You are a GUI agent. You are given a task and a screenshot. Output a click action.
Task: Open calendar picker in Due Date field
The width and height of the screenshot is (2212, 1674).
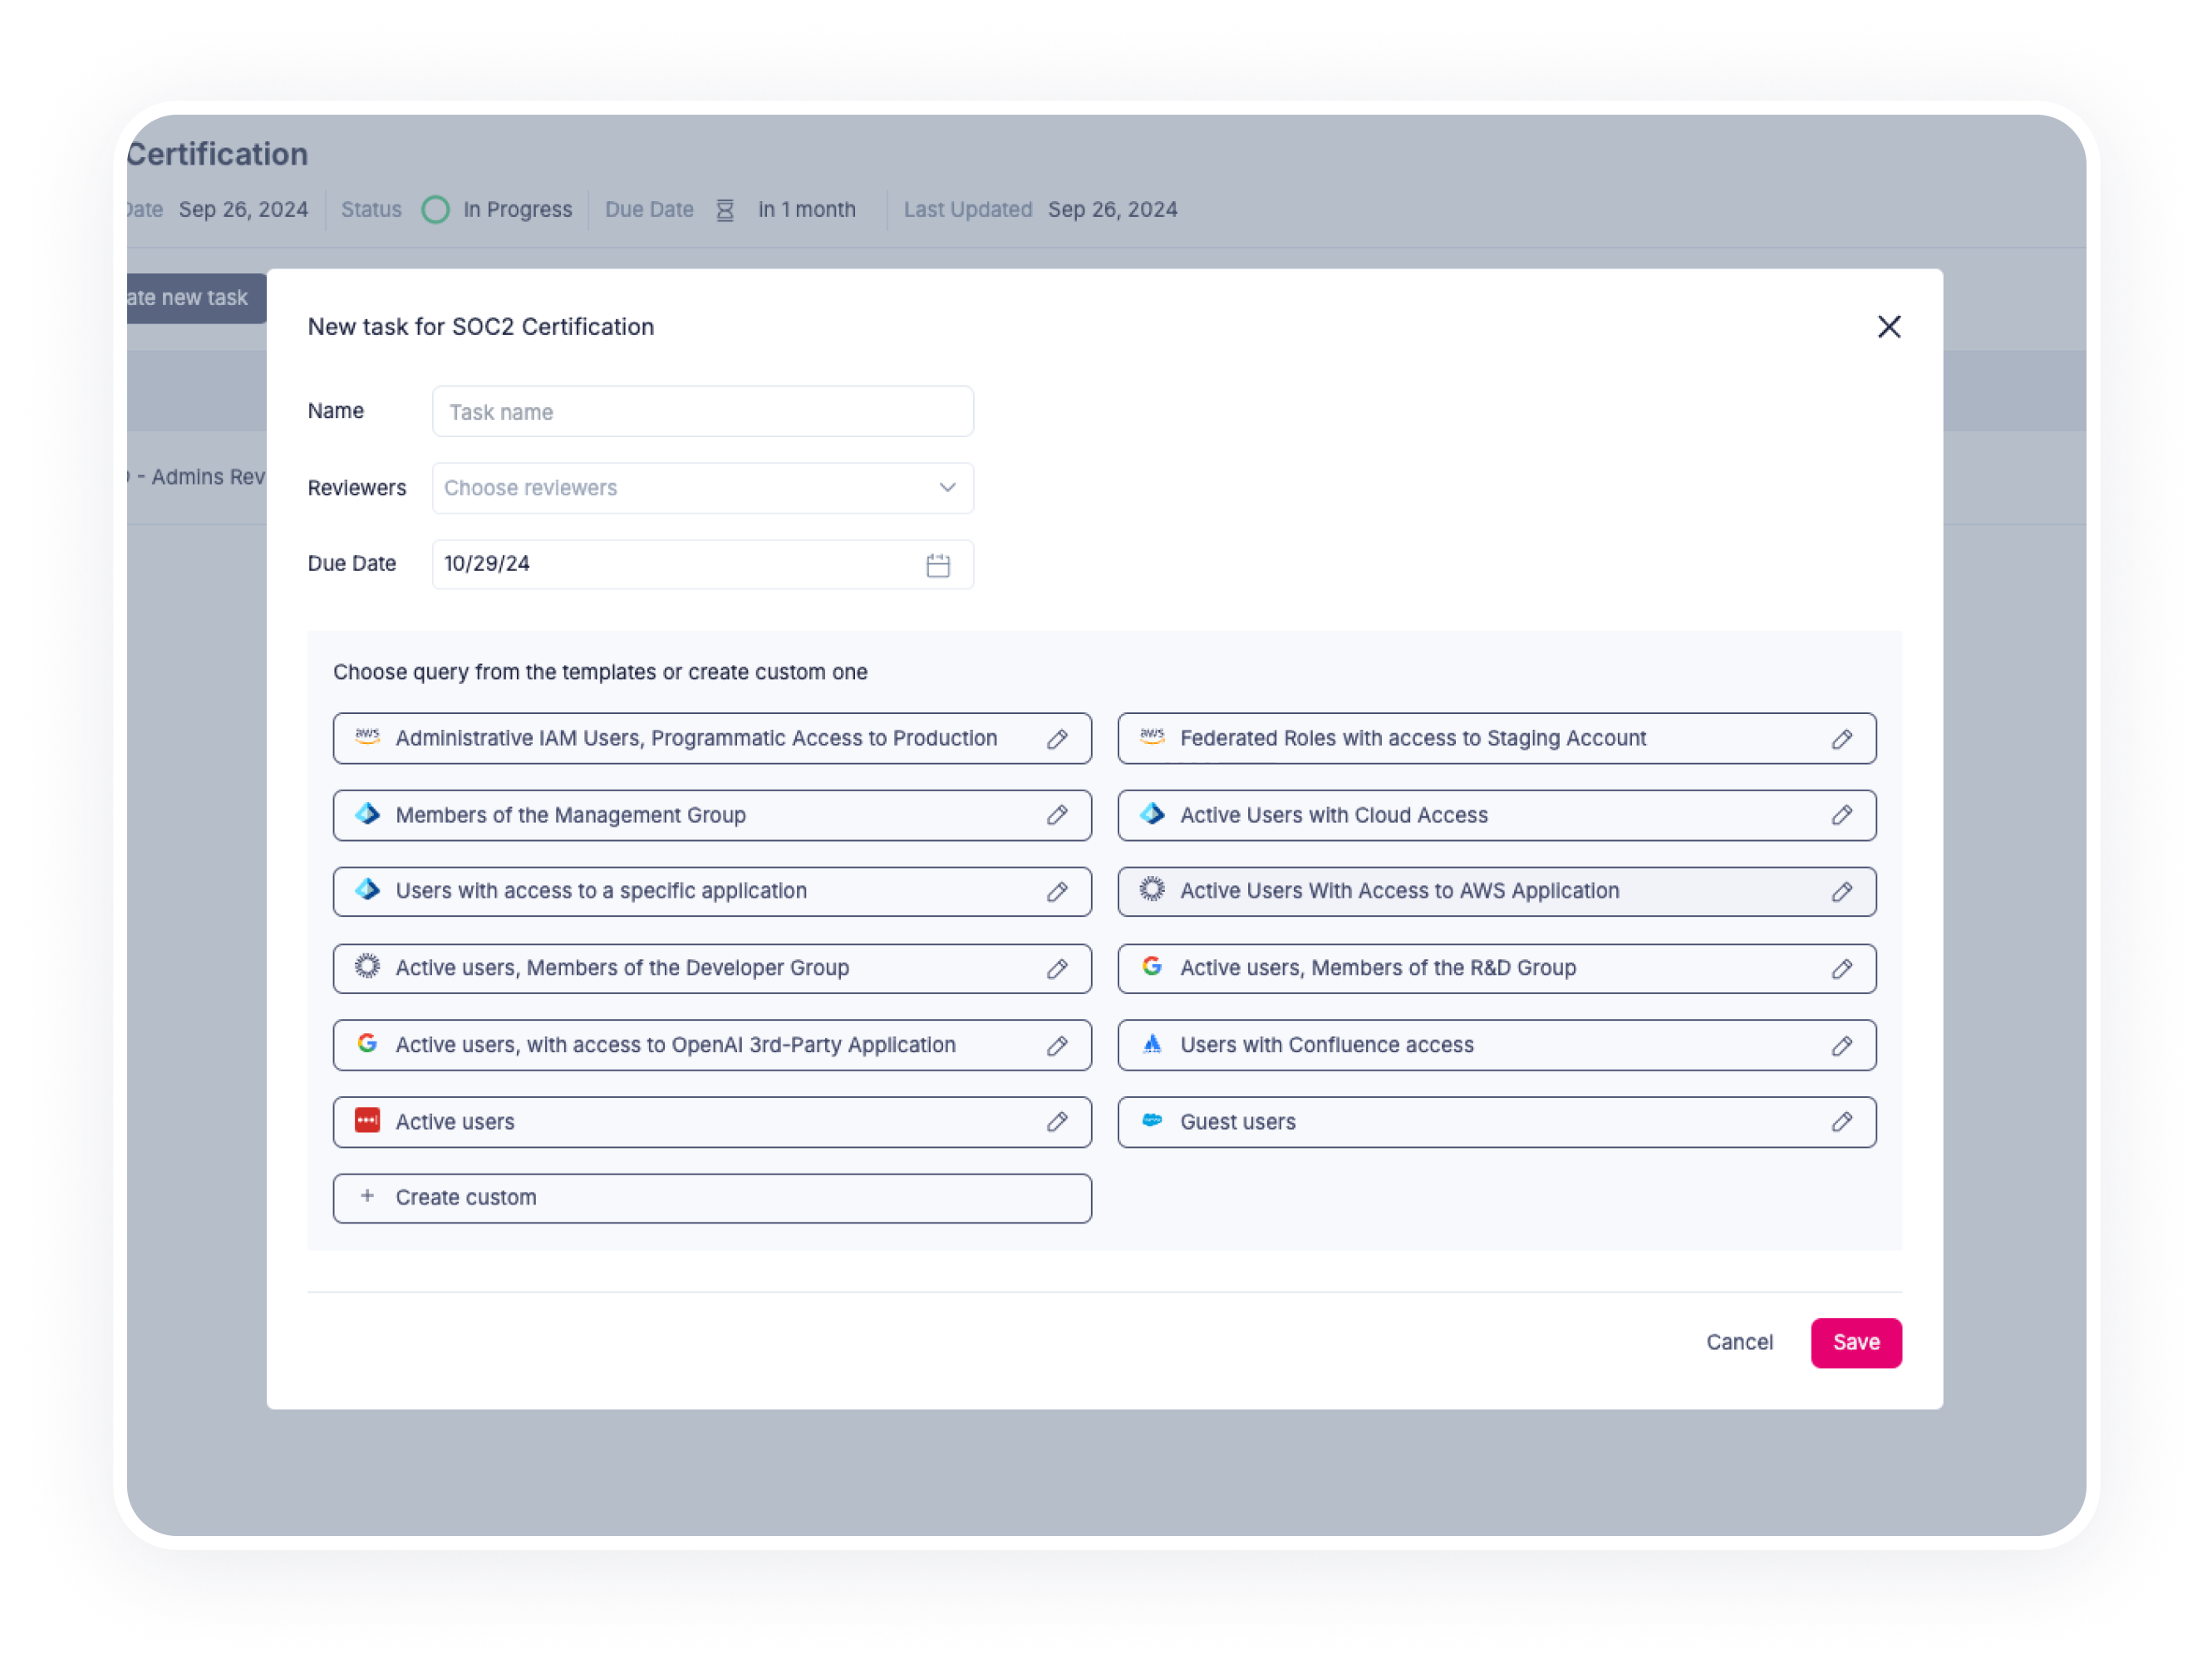click(938, 565)
